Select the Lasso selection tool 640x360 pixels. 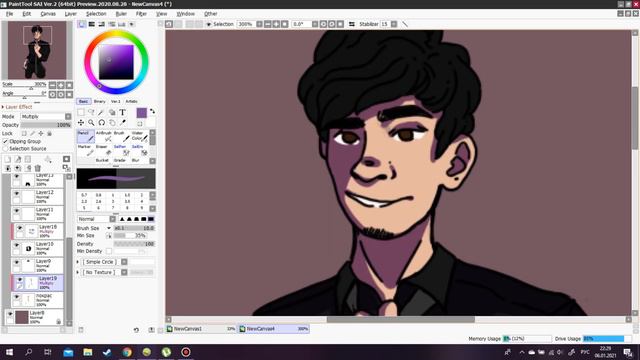91,112
